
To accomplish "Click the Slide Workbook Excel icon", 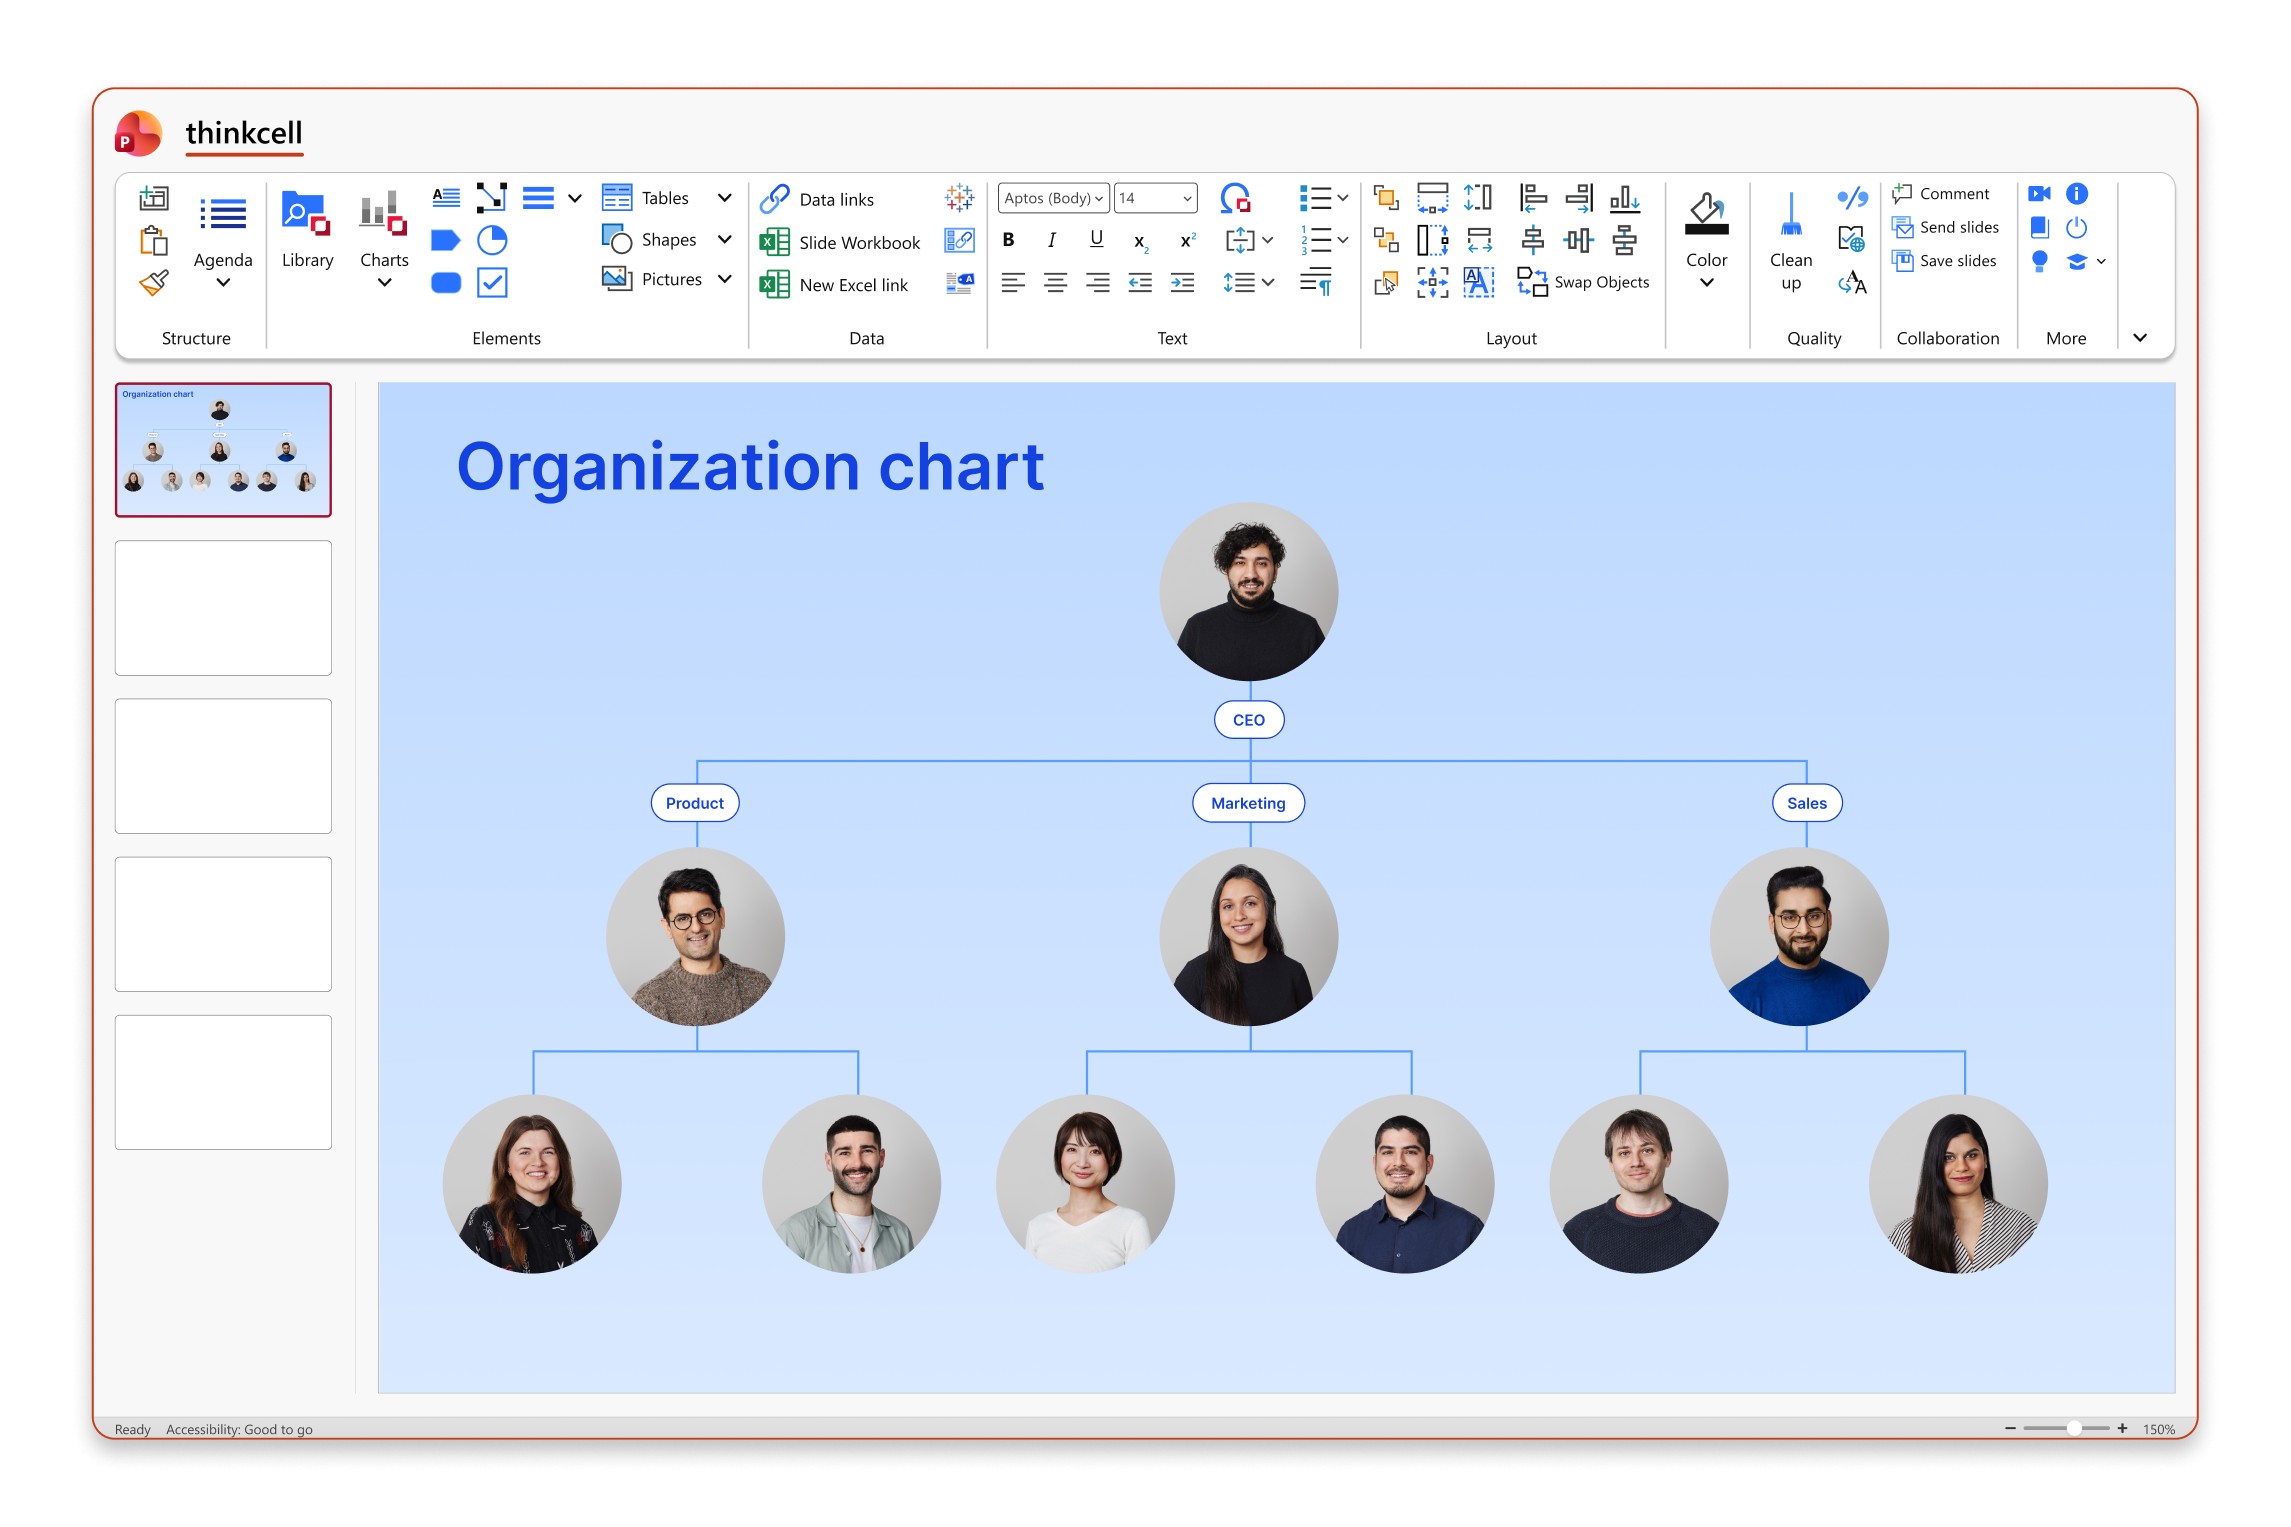I will tap(774, 242).
